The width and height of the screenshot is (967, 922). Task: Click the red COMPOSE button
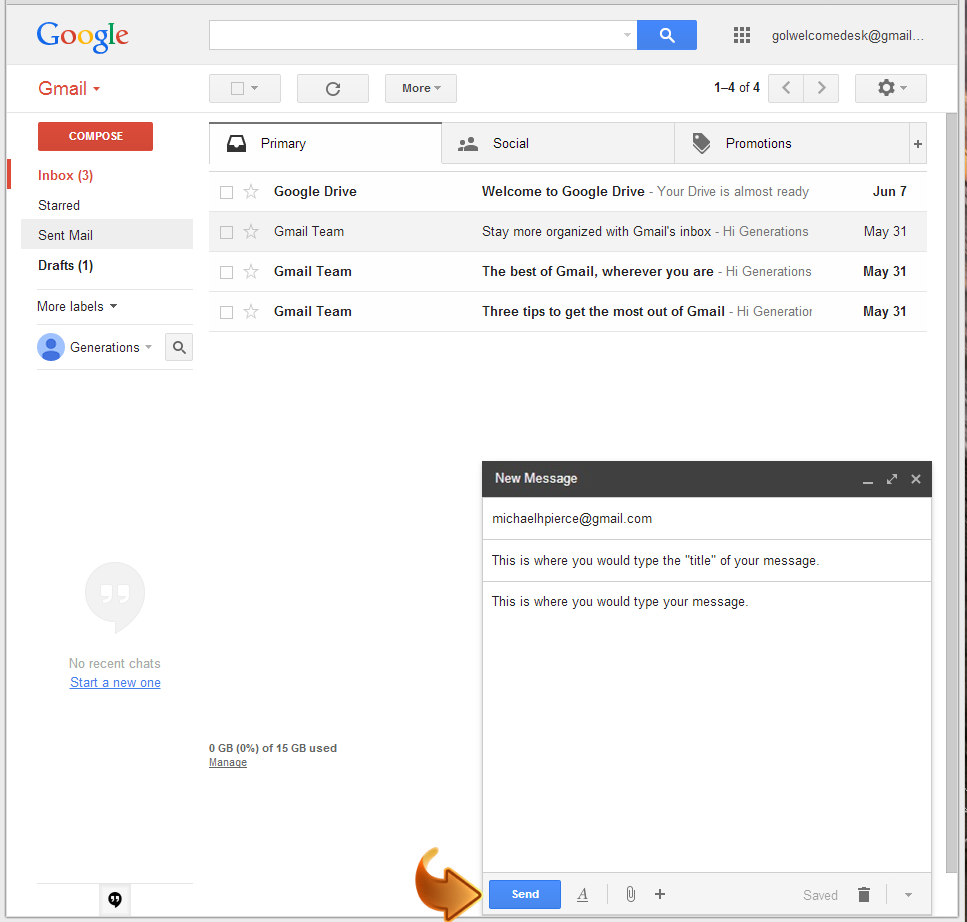[x=96, y=136]
